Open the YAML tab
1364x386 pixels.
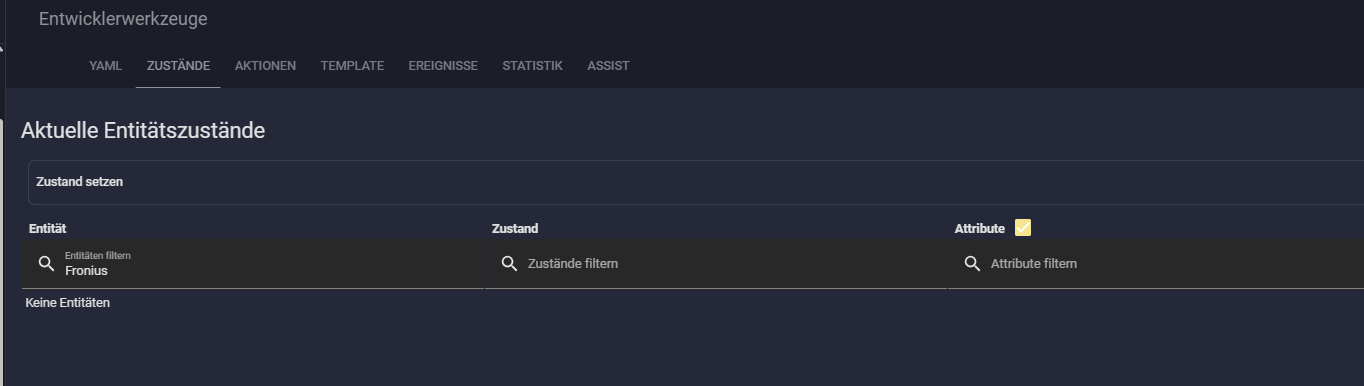(105, 66)
